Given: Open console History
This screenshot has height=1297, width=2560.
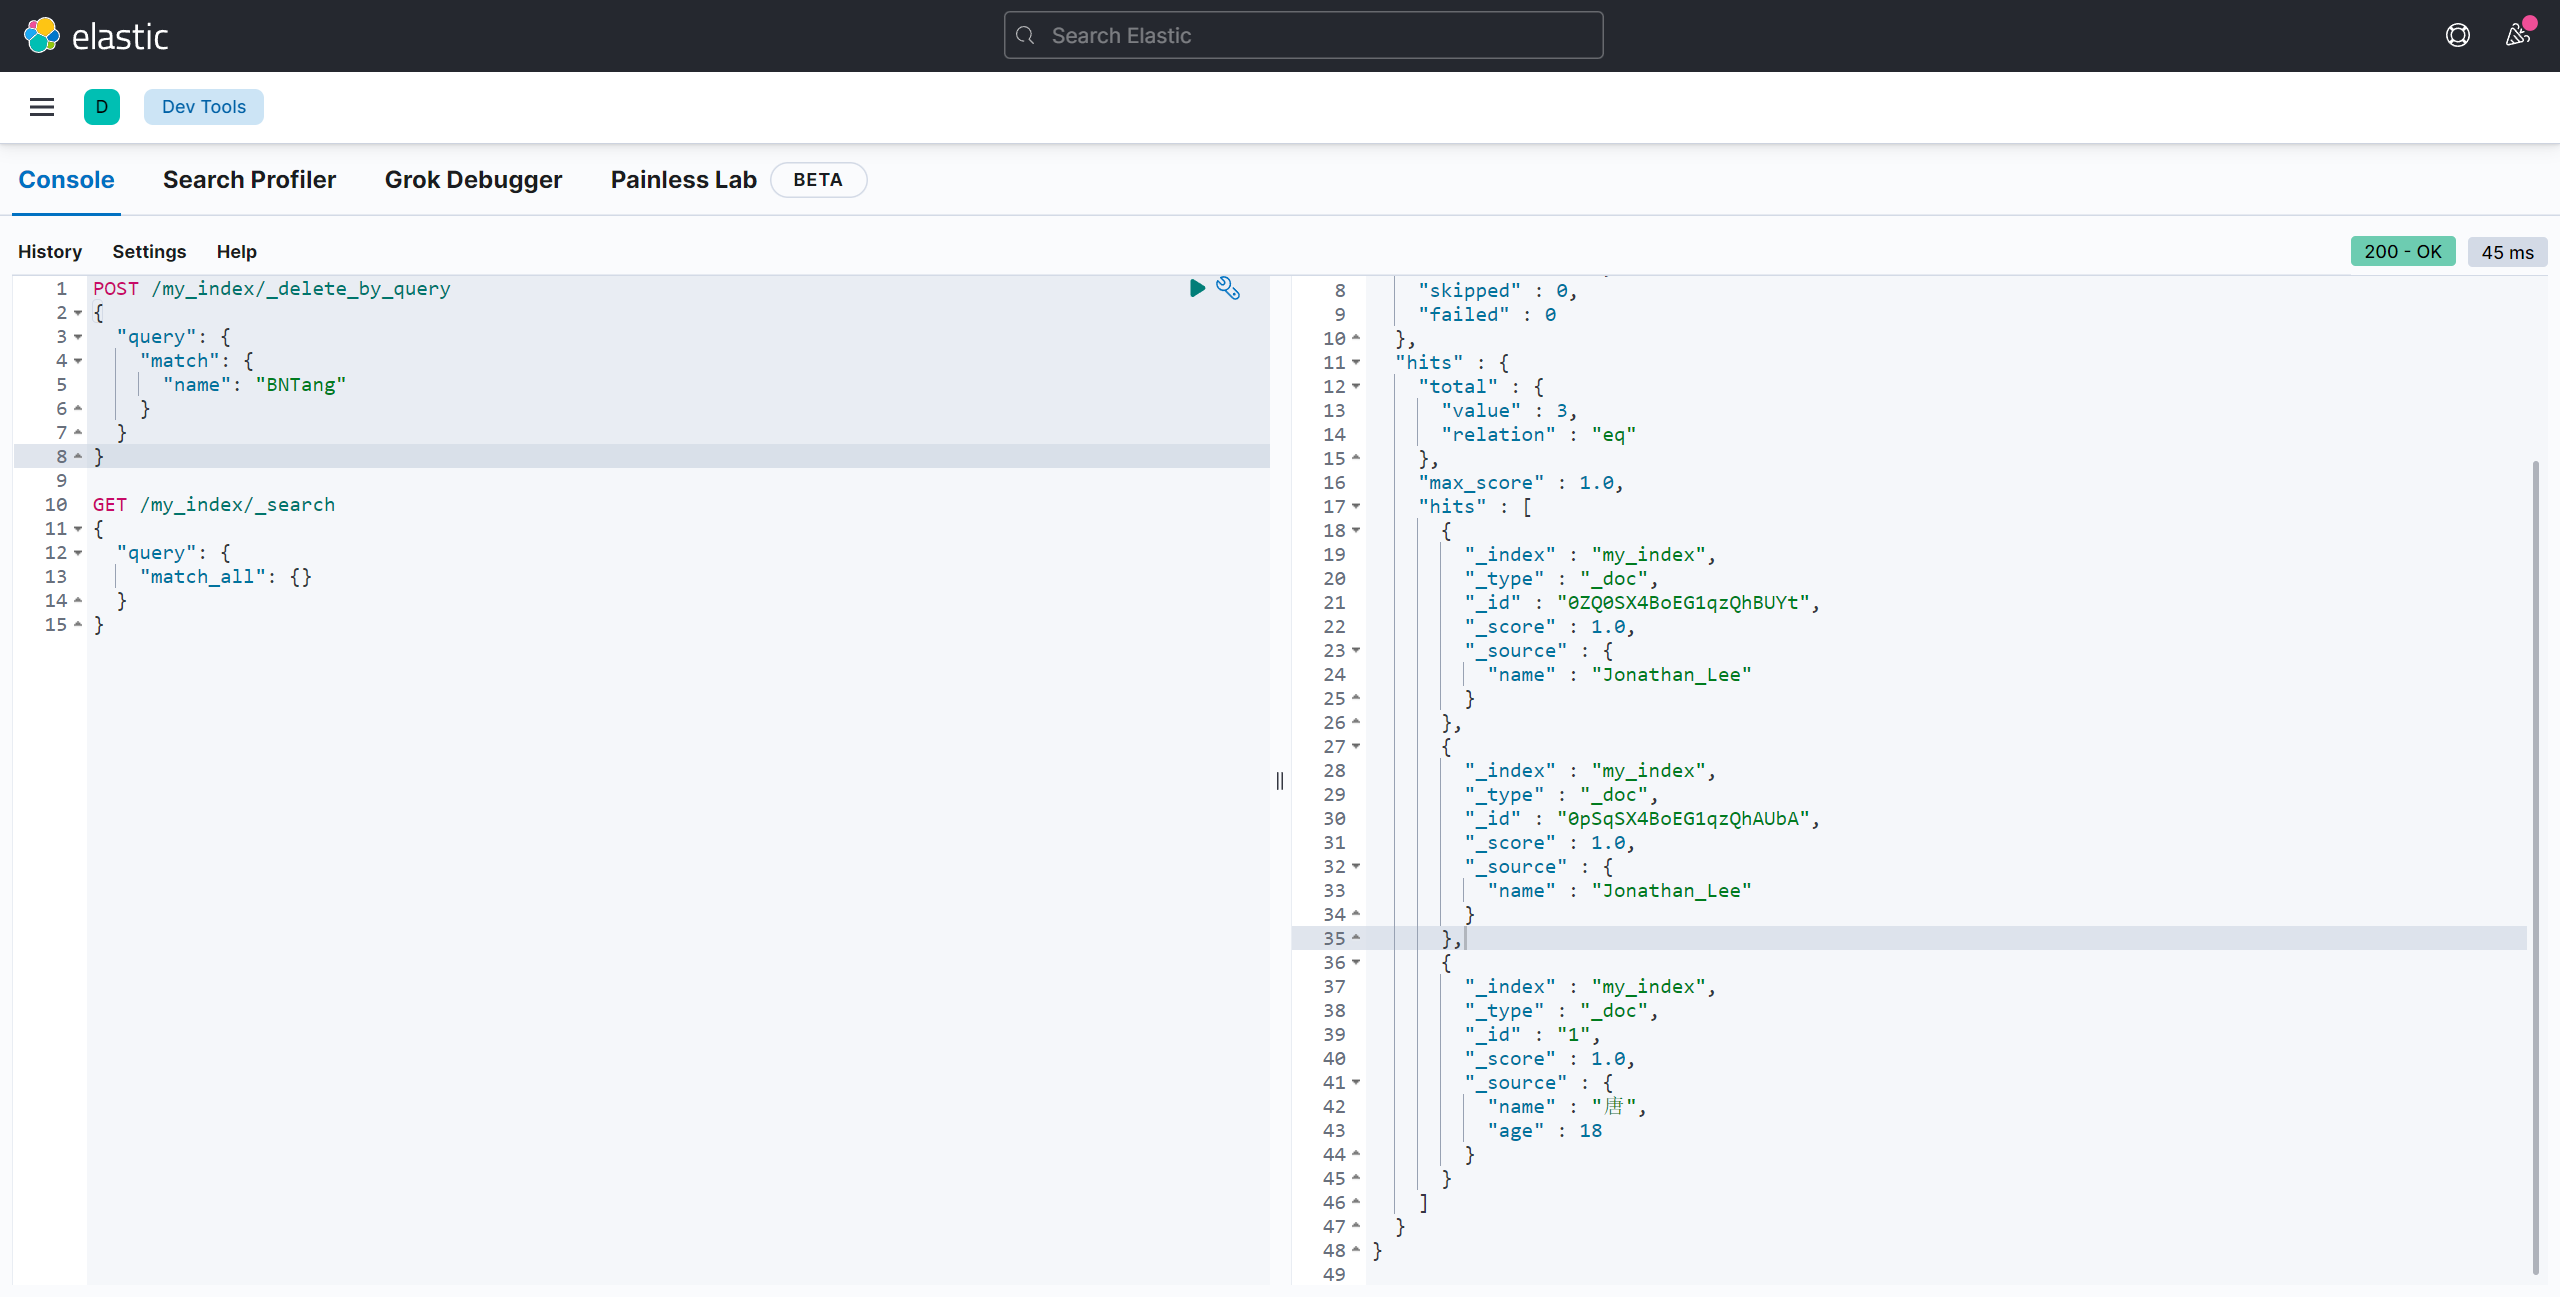Looking at the screenshot, I should tap(50, 252).
